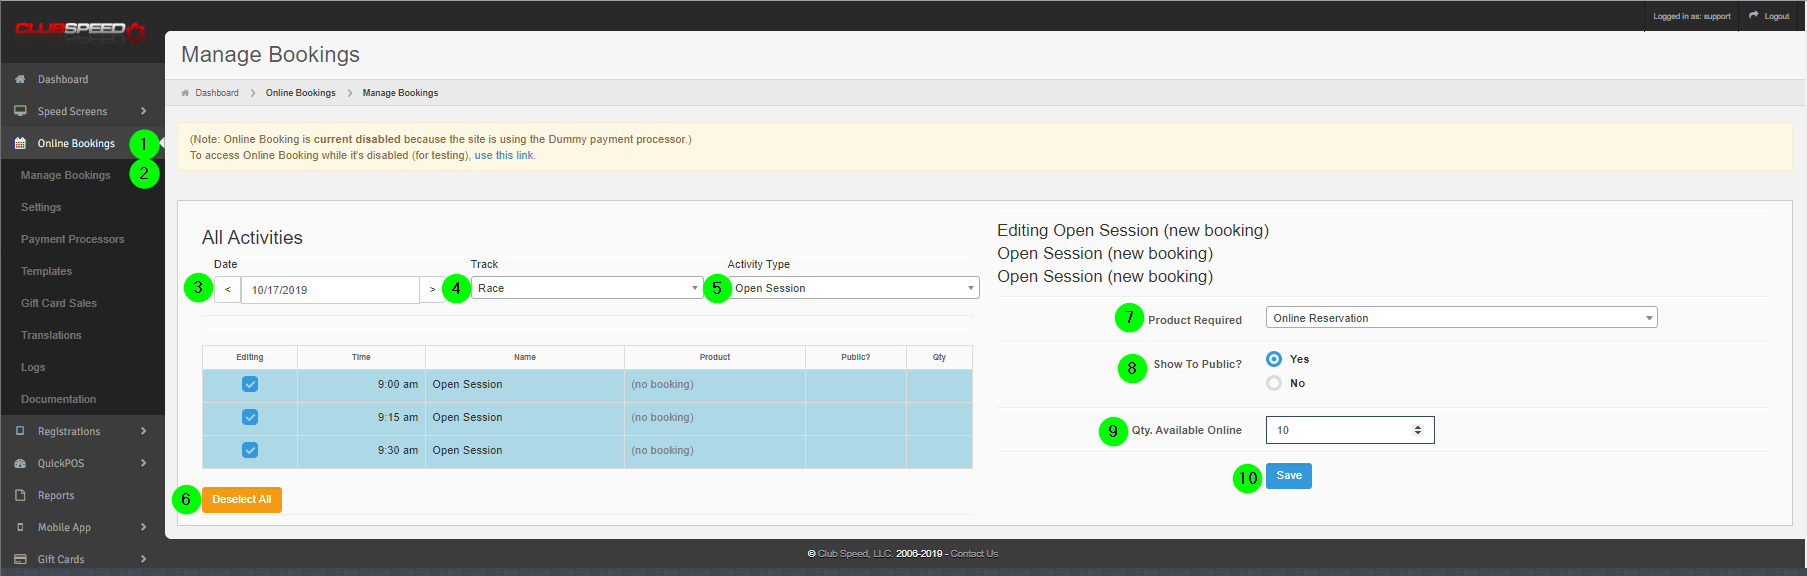Select No for Show To Public

click(x=1274, y=383)
